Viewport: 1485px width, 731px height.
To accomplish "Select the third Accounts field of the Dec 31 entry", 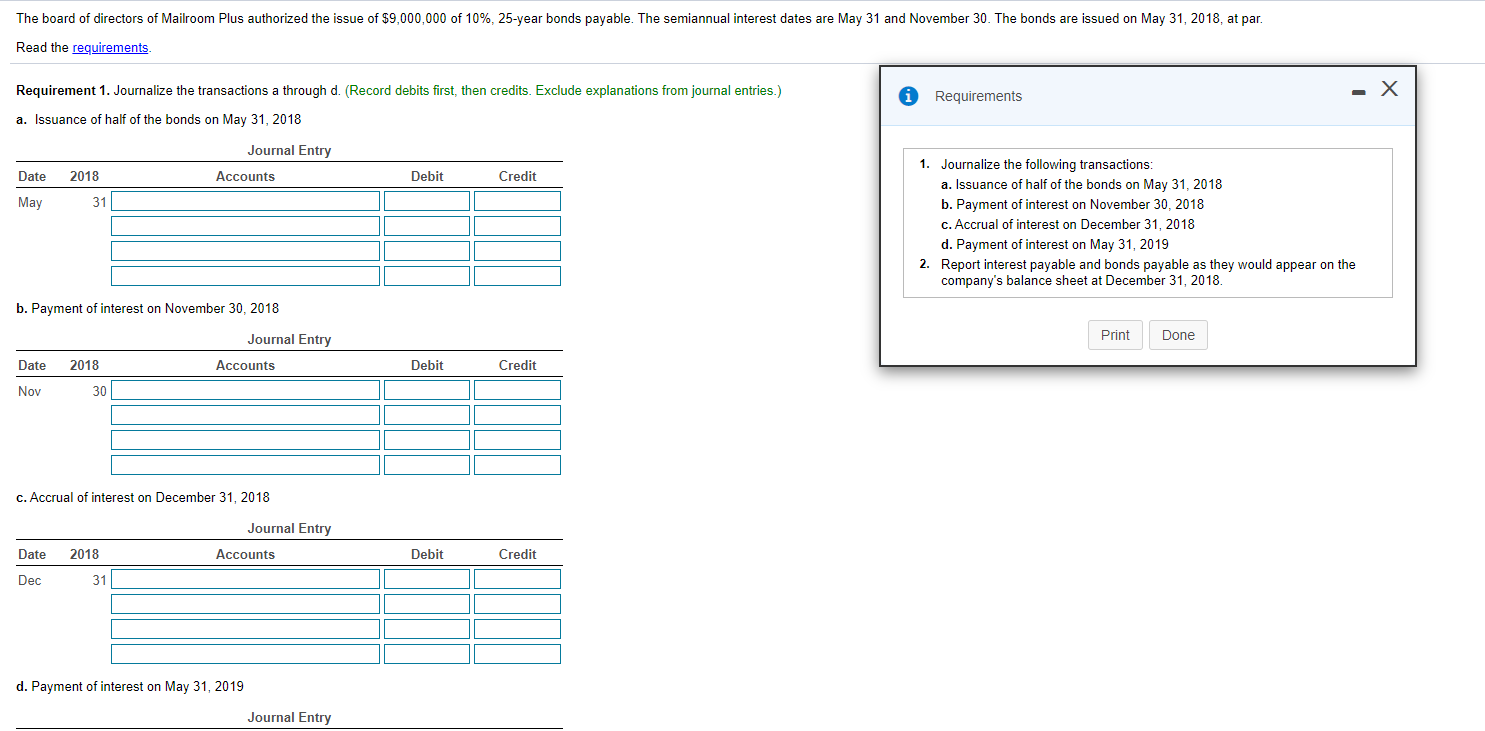I will click(246, 629).
